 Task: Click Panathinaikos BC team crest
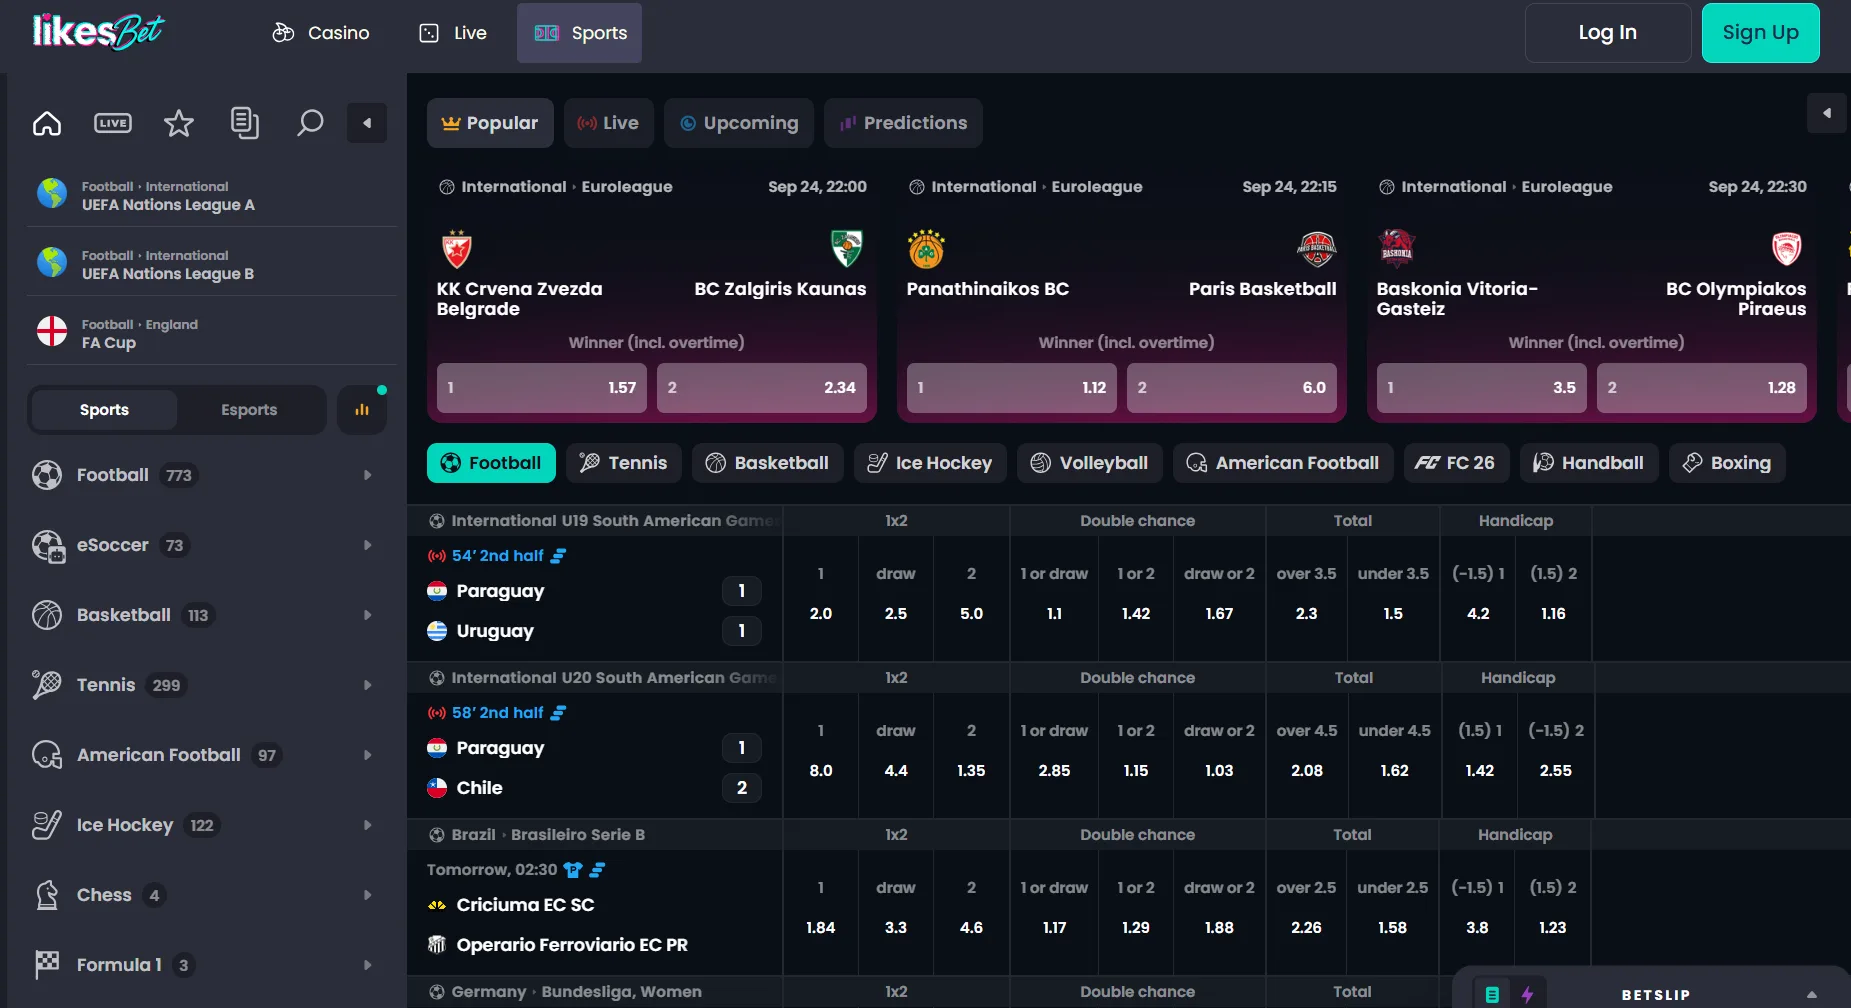pyautogui.click(x=927, y=249)
